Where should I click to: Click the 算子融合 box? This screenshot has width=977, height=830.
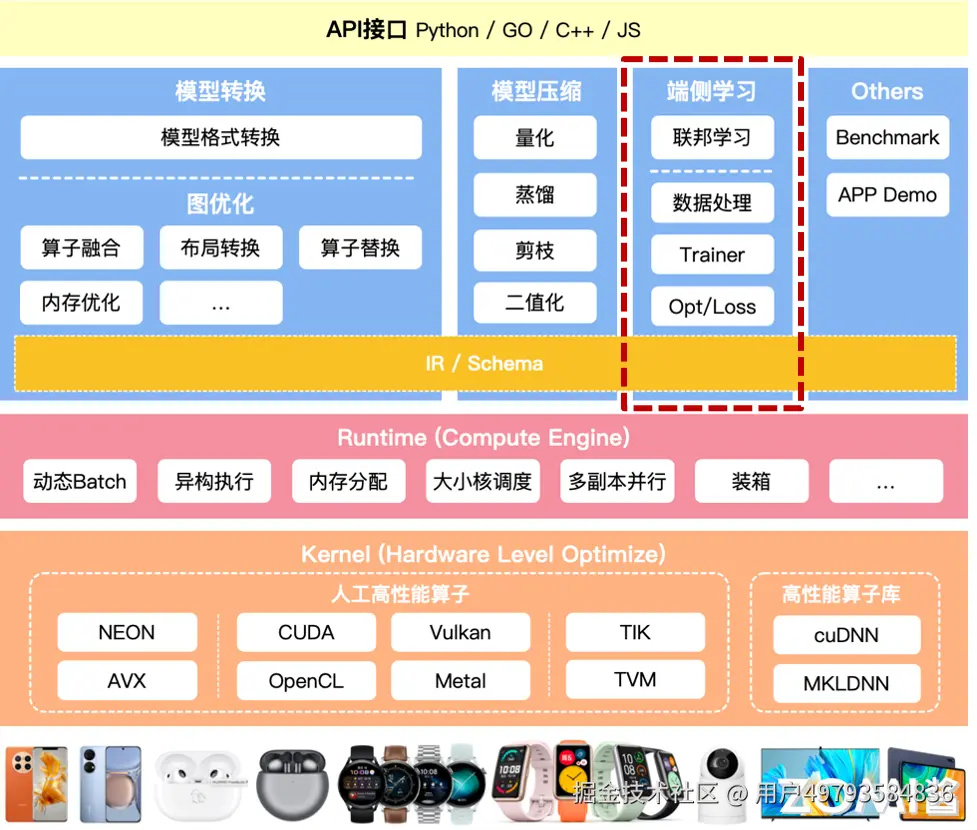click(82, 247)
